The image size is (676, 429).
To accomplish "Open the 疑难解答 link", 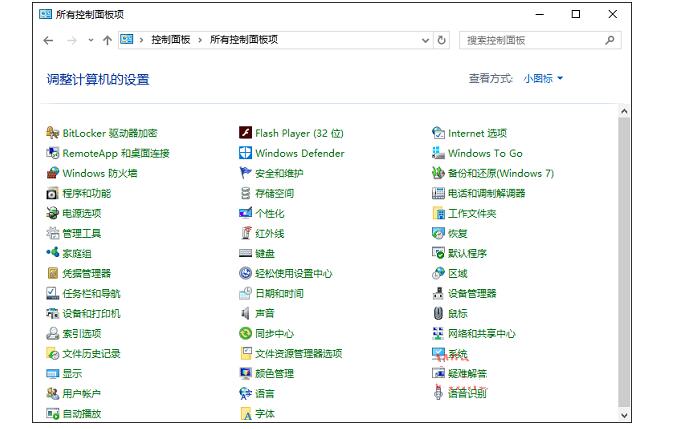I will click(x=467, y=373).
